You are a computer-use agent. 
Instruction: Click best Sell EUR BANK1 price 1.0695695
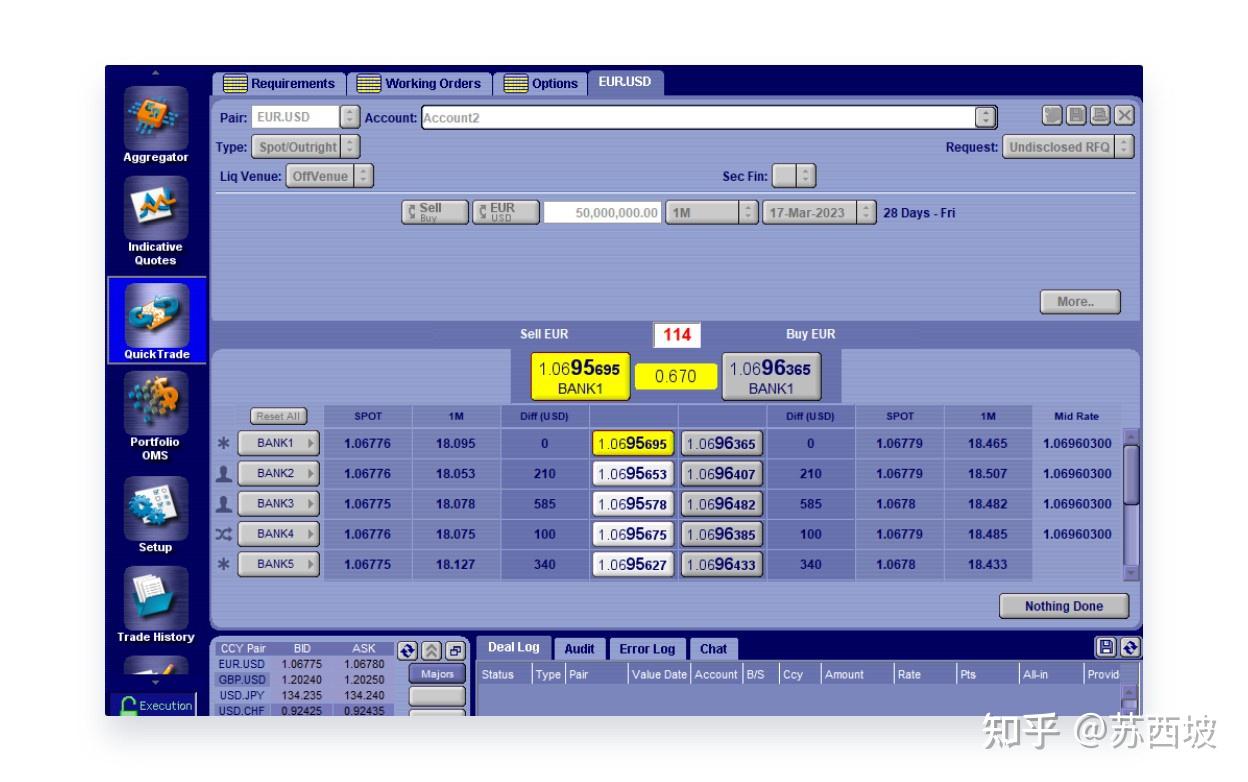point(579,377)
